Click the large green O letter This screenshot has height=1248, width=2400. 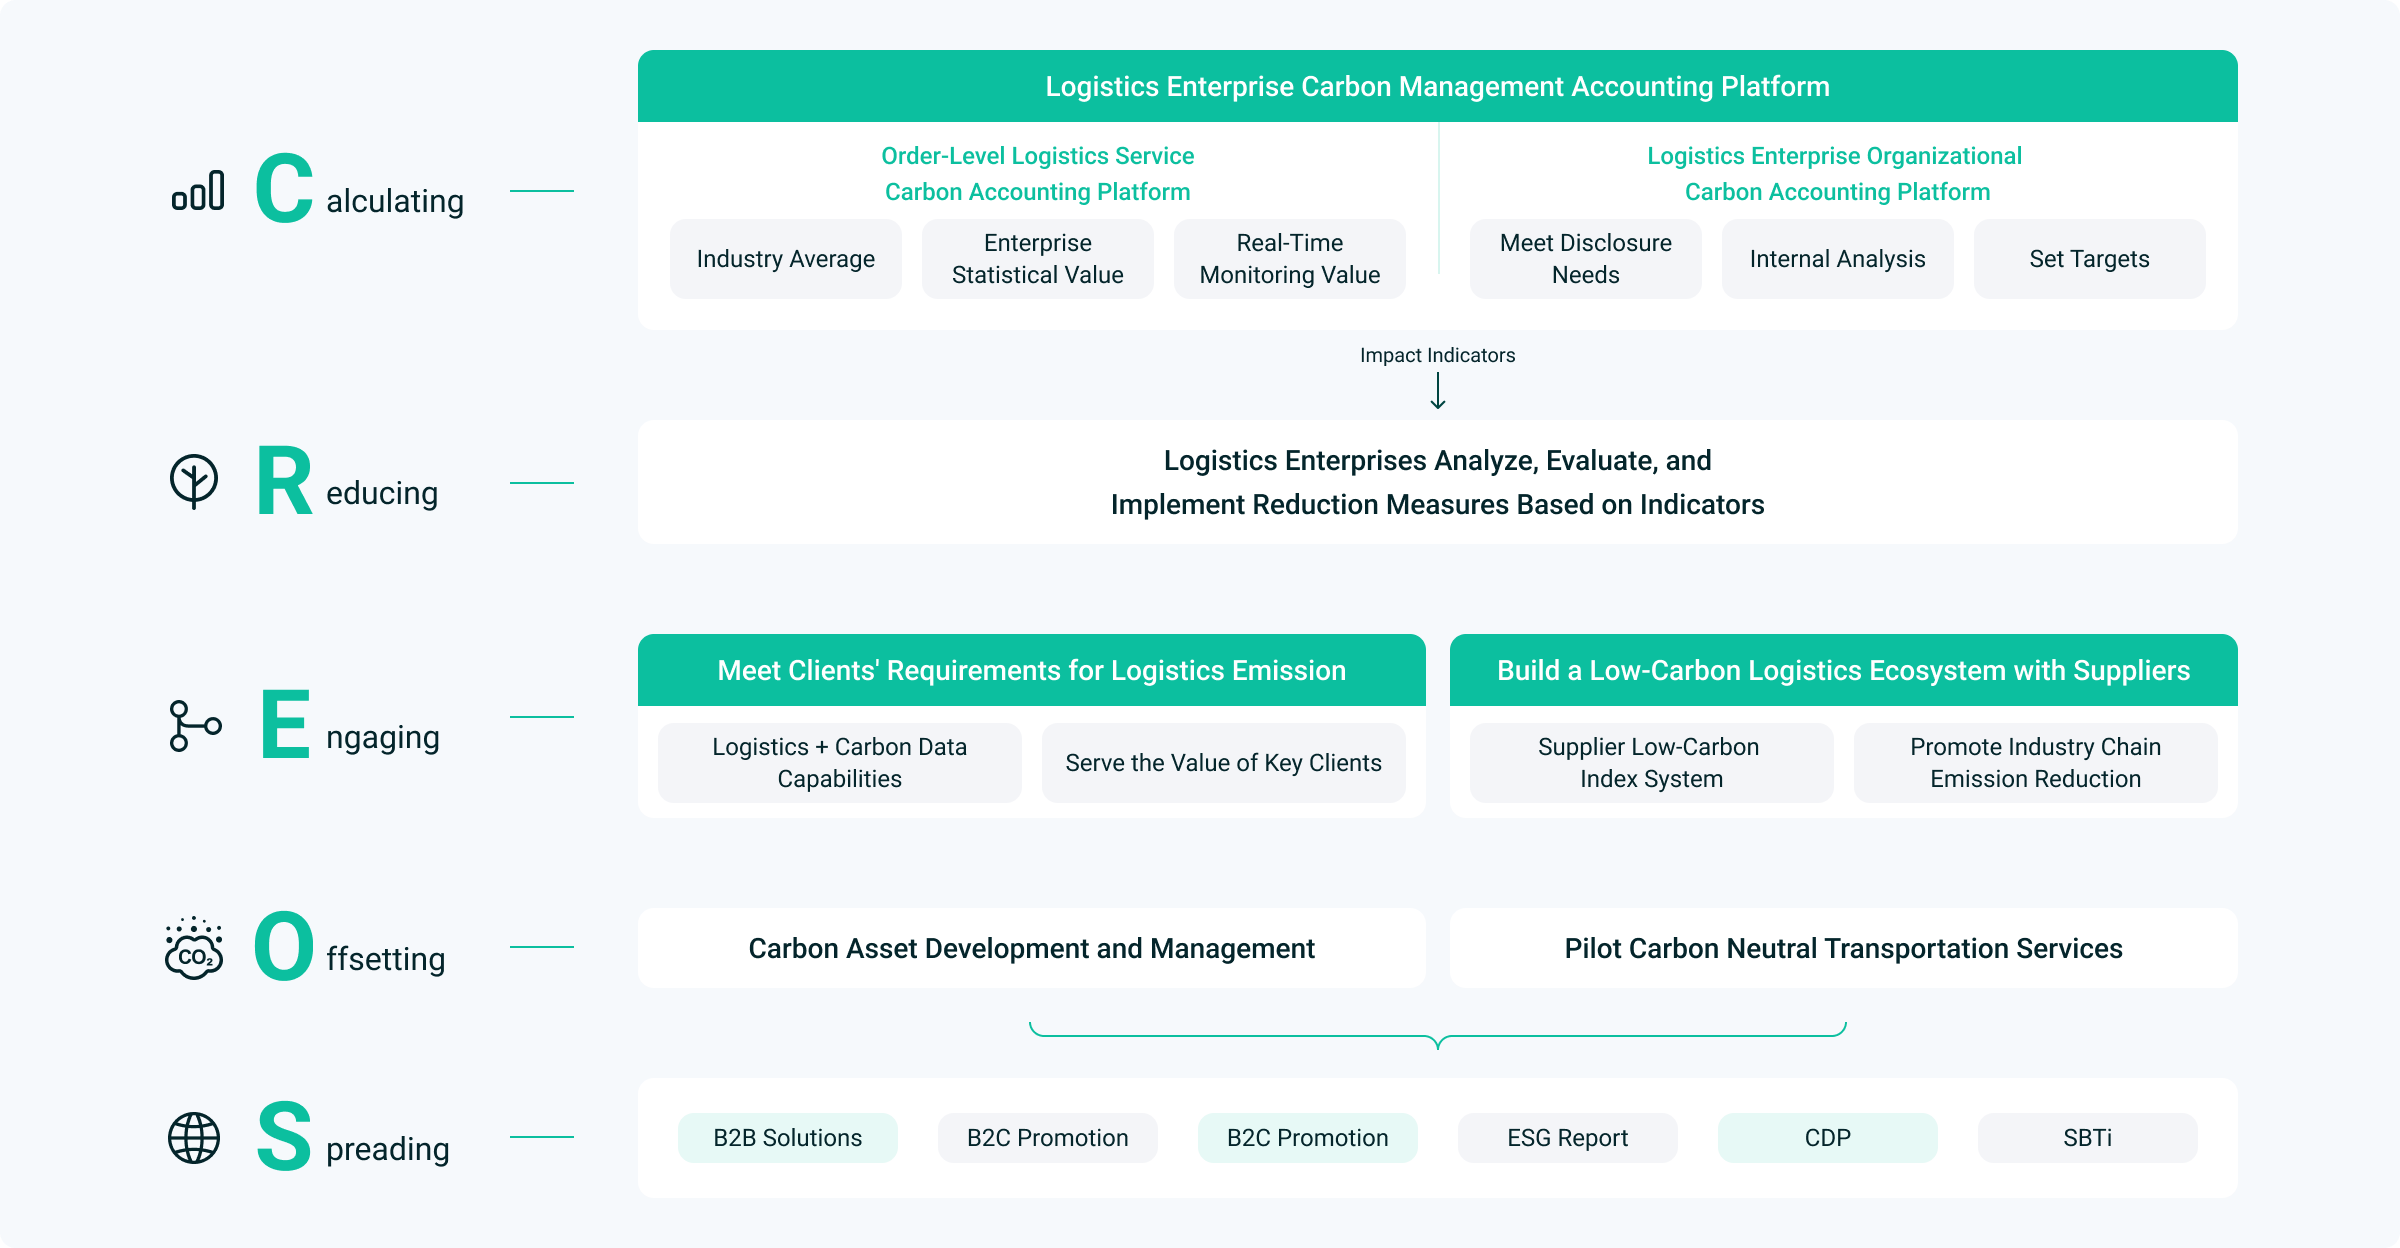284,946
